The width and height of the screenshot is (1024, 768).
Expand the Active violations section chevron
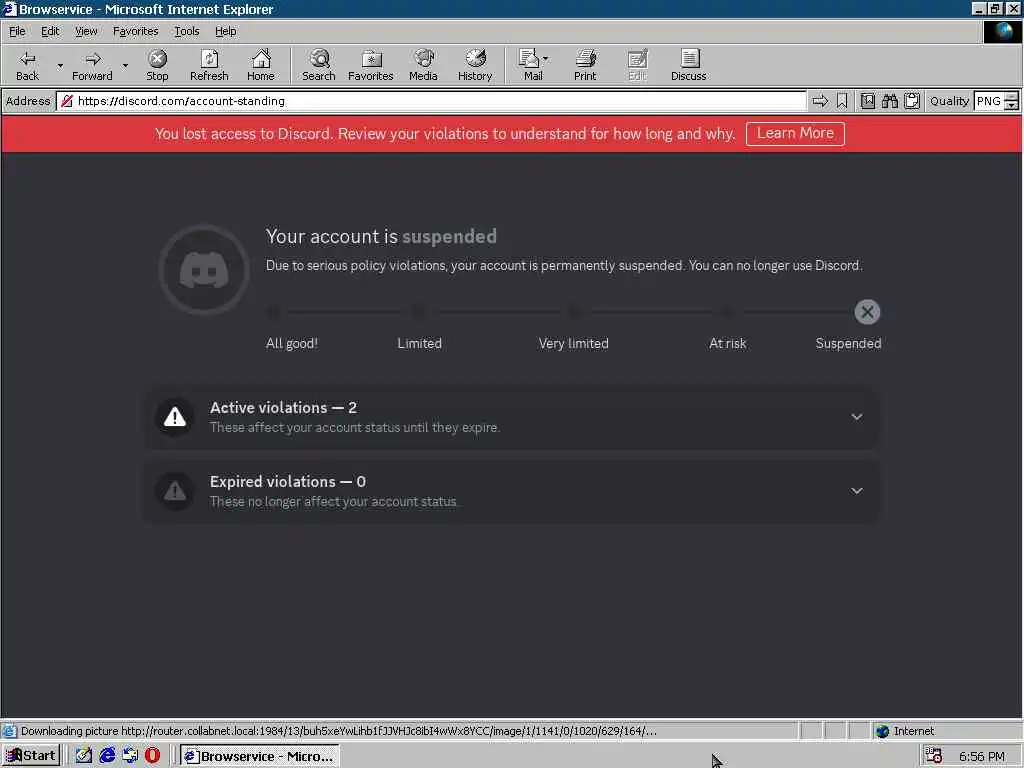[857, 417]
